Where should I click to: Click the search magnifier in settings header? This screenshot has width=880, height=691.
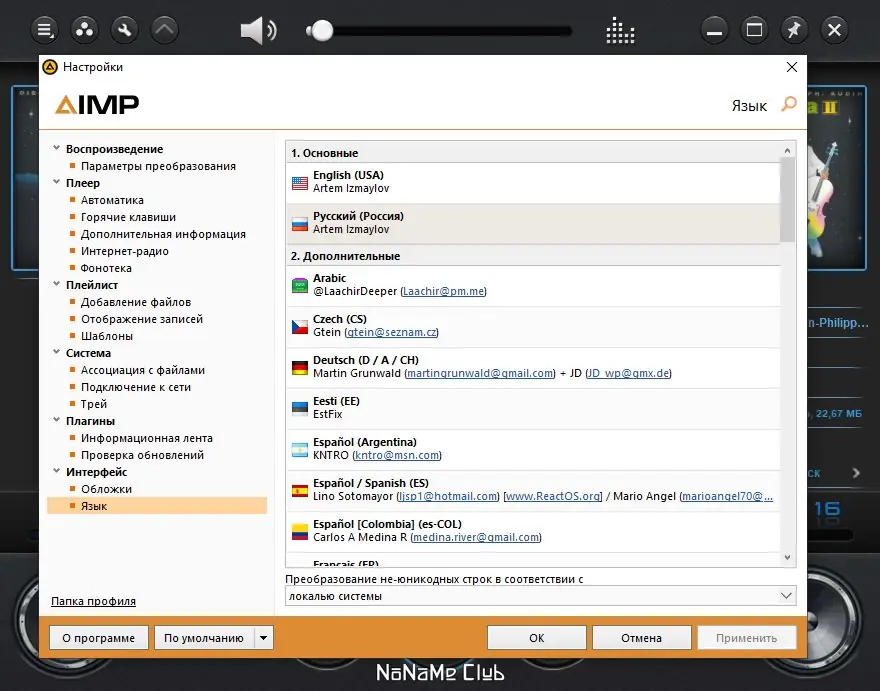point(789,104)
